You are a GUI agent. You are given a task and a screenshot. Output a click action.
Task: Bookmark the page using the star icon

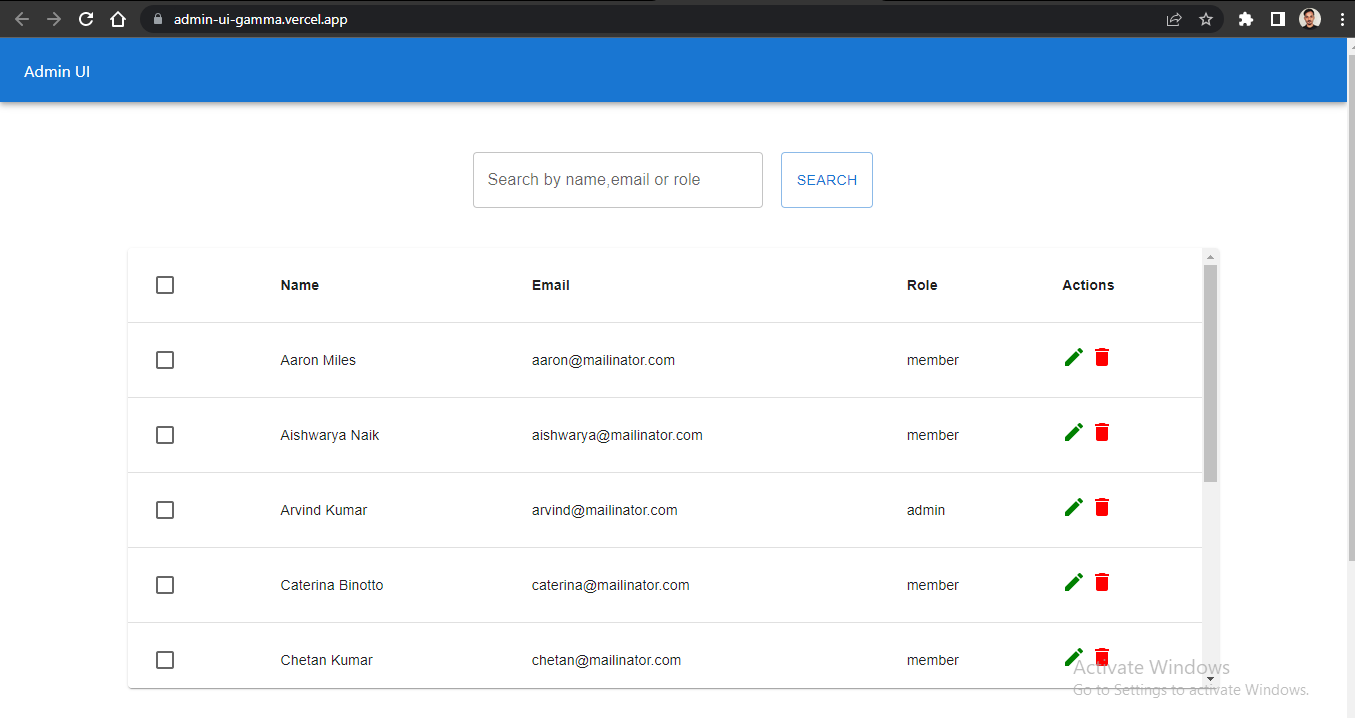pyautogui.click(x=1205, y=18)
